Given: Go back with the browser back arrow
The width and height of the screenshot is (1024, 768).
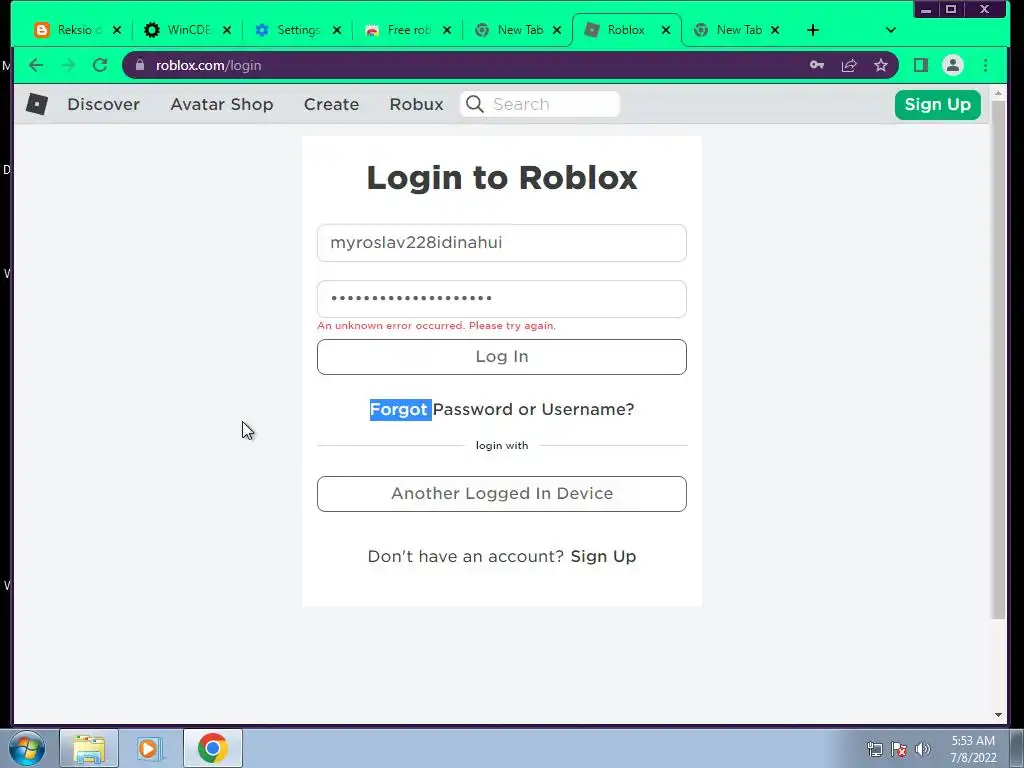Looking at the screenshot, I should point(36,65).
